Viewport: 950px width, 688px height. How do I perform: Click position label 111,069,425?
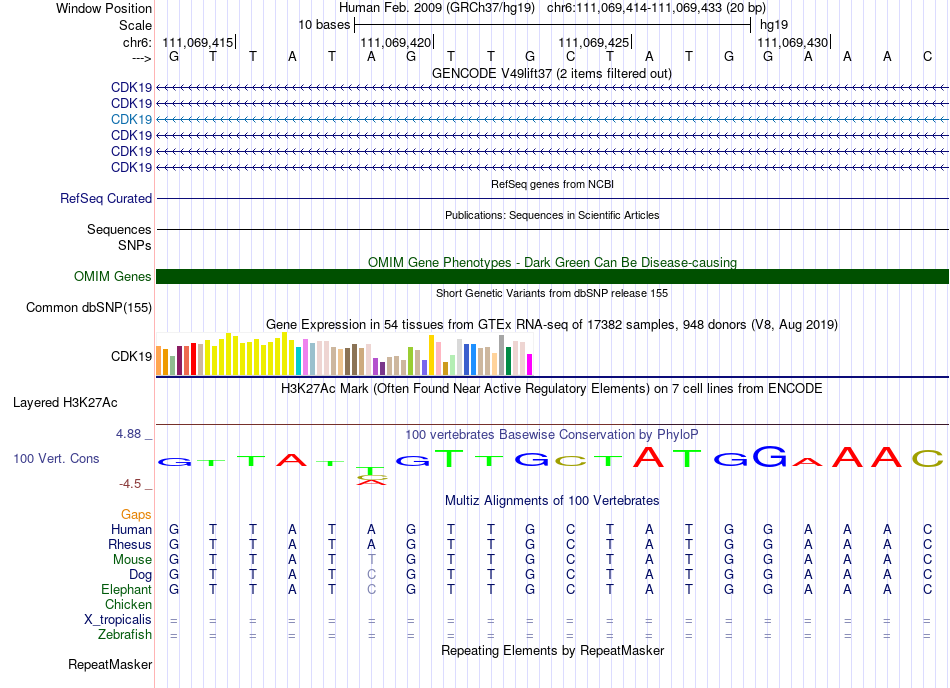[x=594, y=42]
